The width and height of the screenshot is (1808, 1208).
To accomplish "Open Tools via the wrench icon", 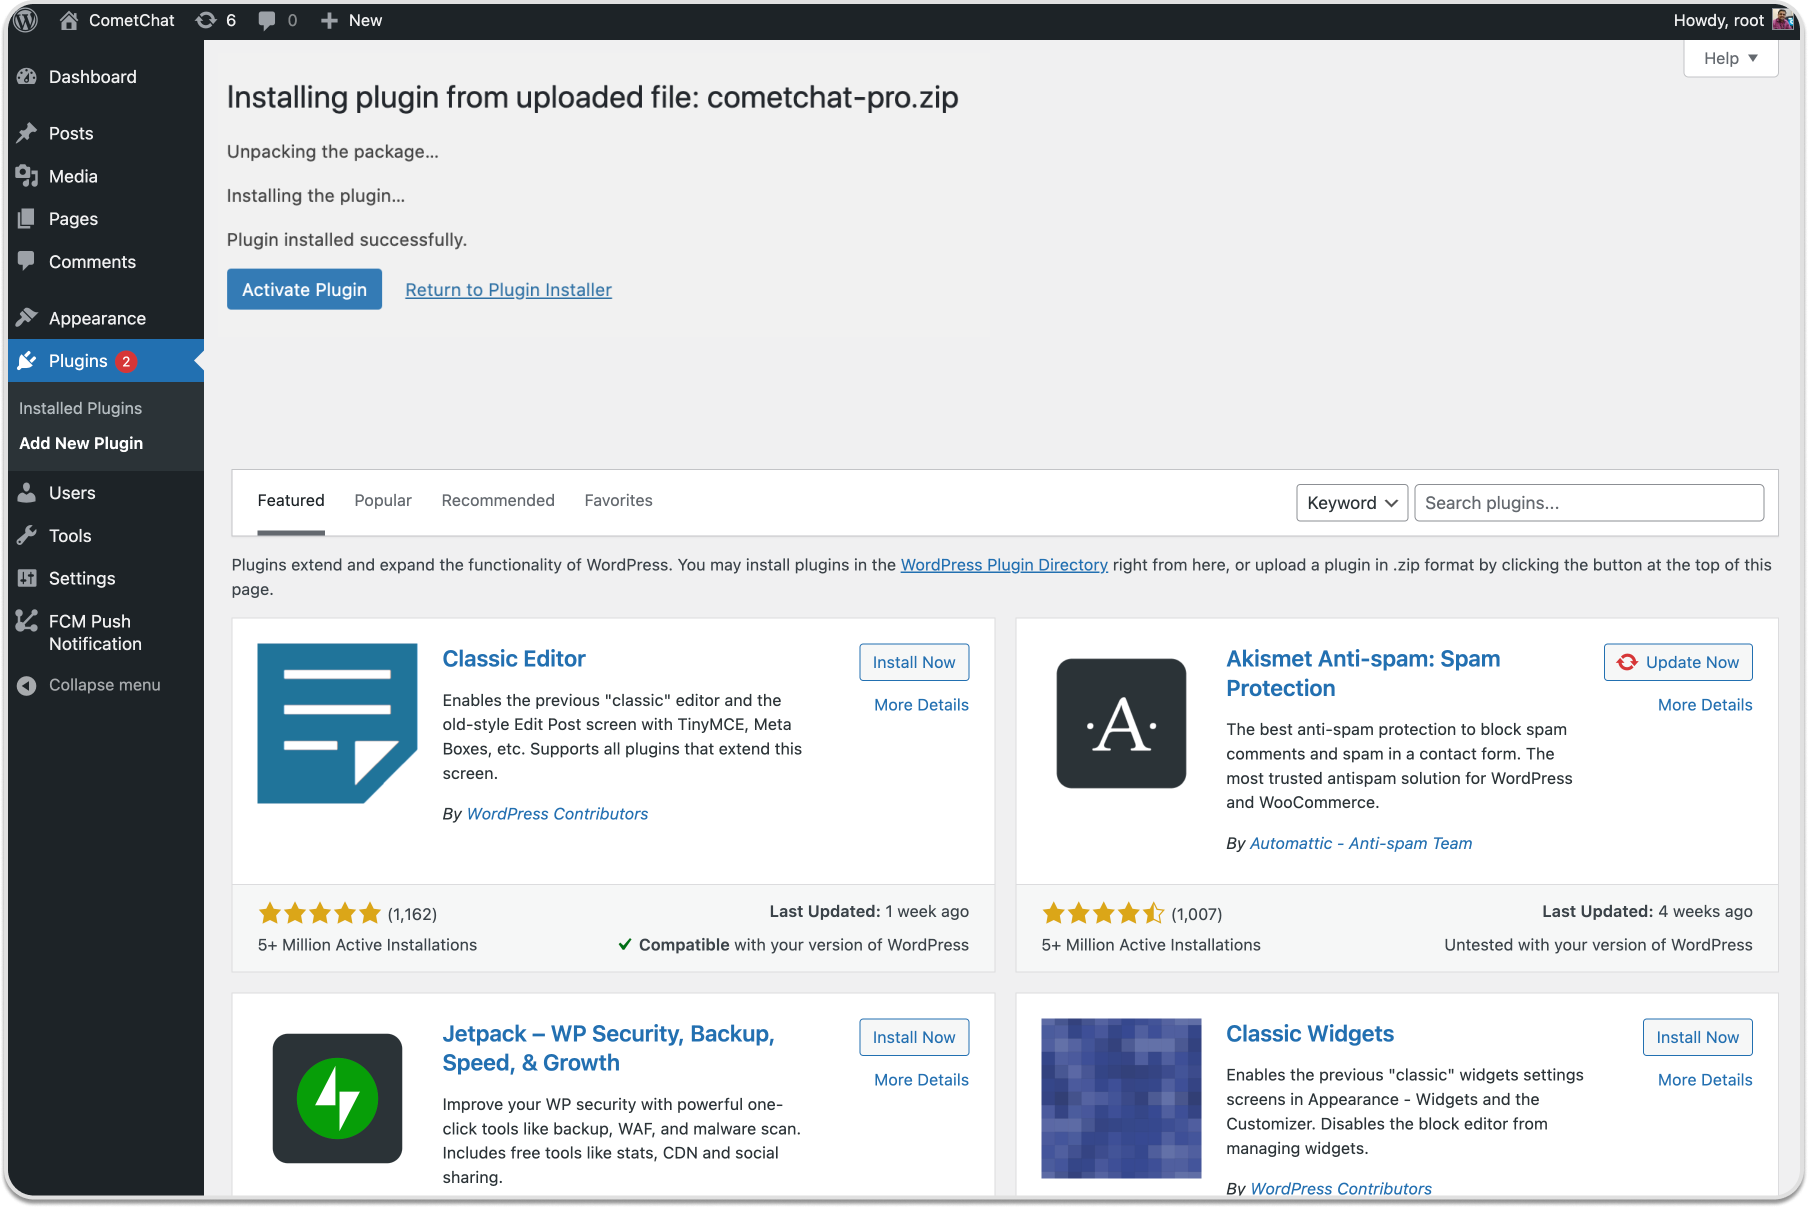I will (x=27, y=536).
